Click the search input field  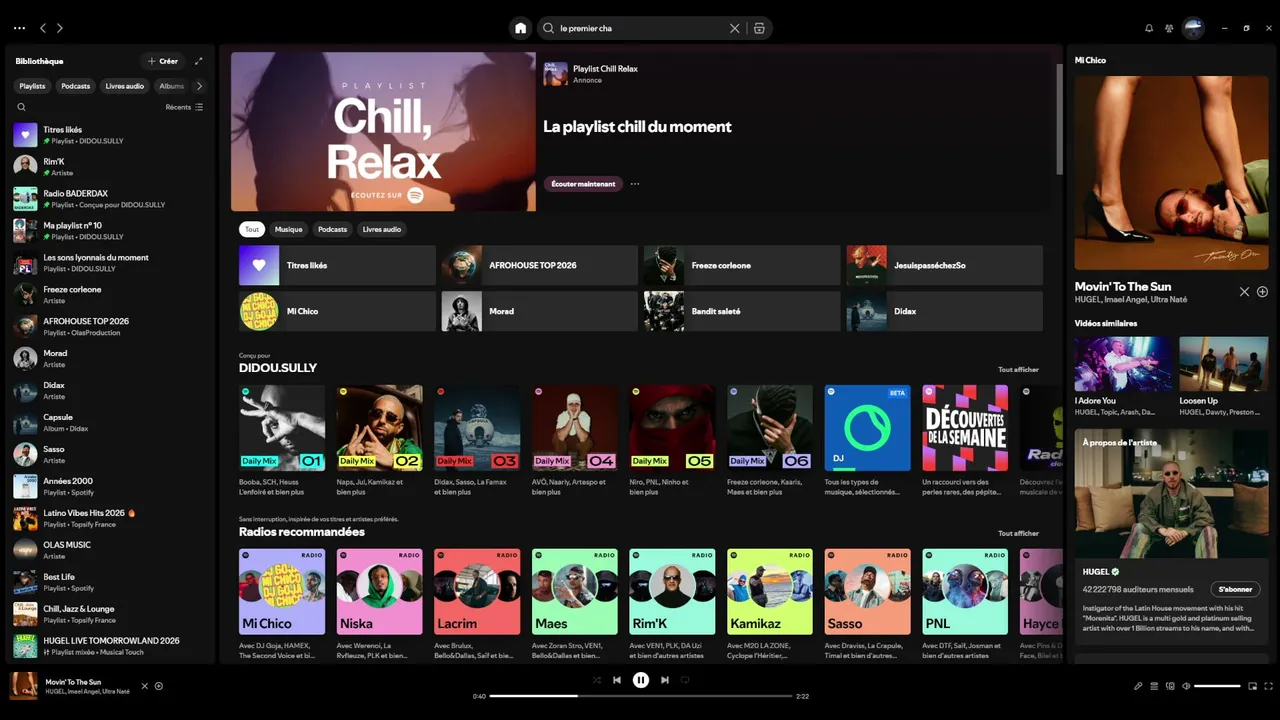[640, 28]
